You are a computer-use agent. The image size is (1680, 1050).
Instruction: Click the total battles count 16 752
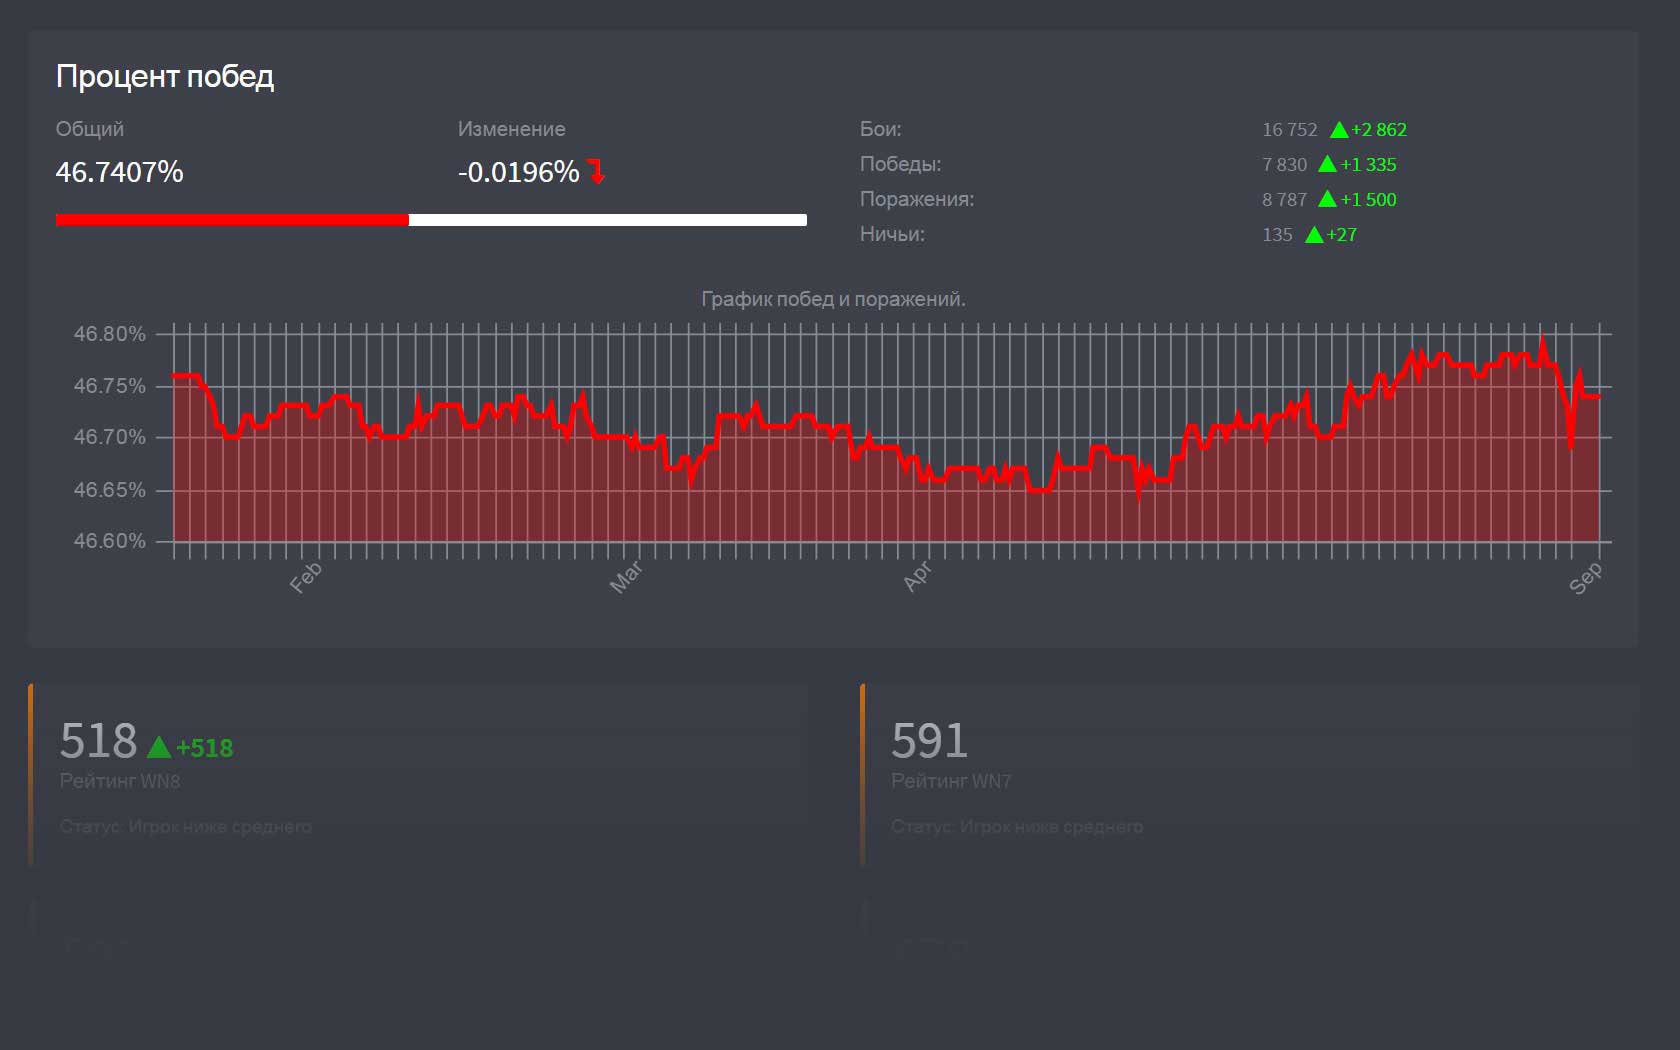coord(1289,130)
